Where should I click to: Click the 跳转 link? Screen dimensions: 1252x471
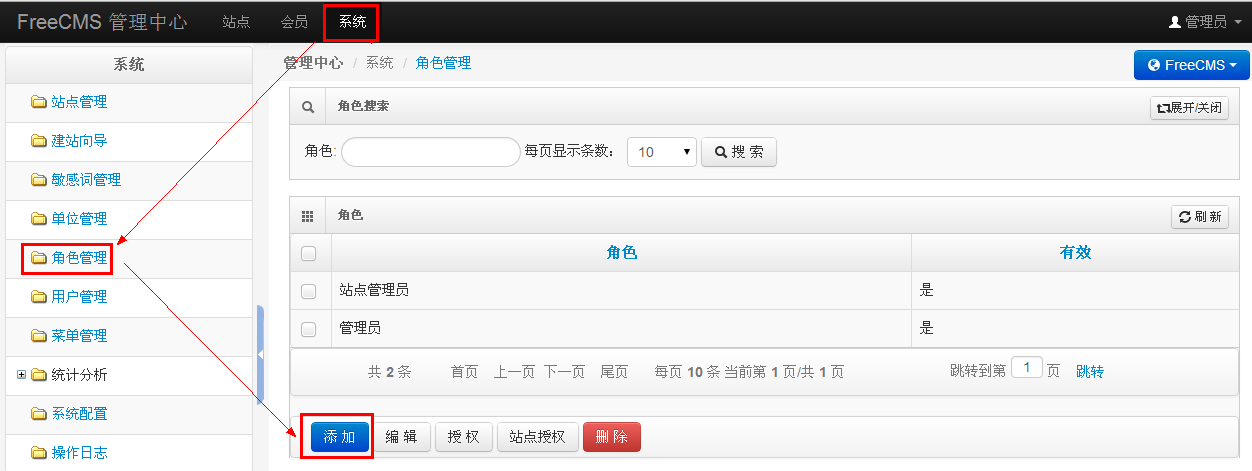coord(1090,371)
